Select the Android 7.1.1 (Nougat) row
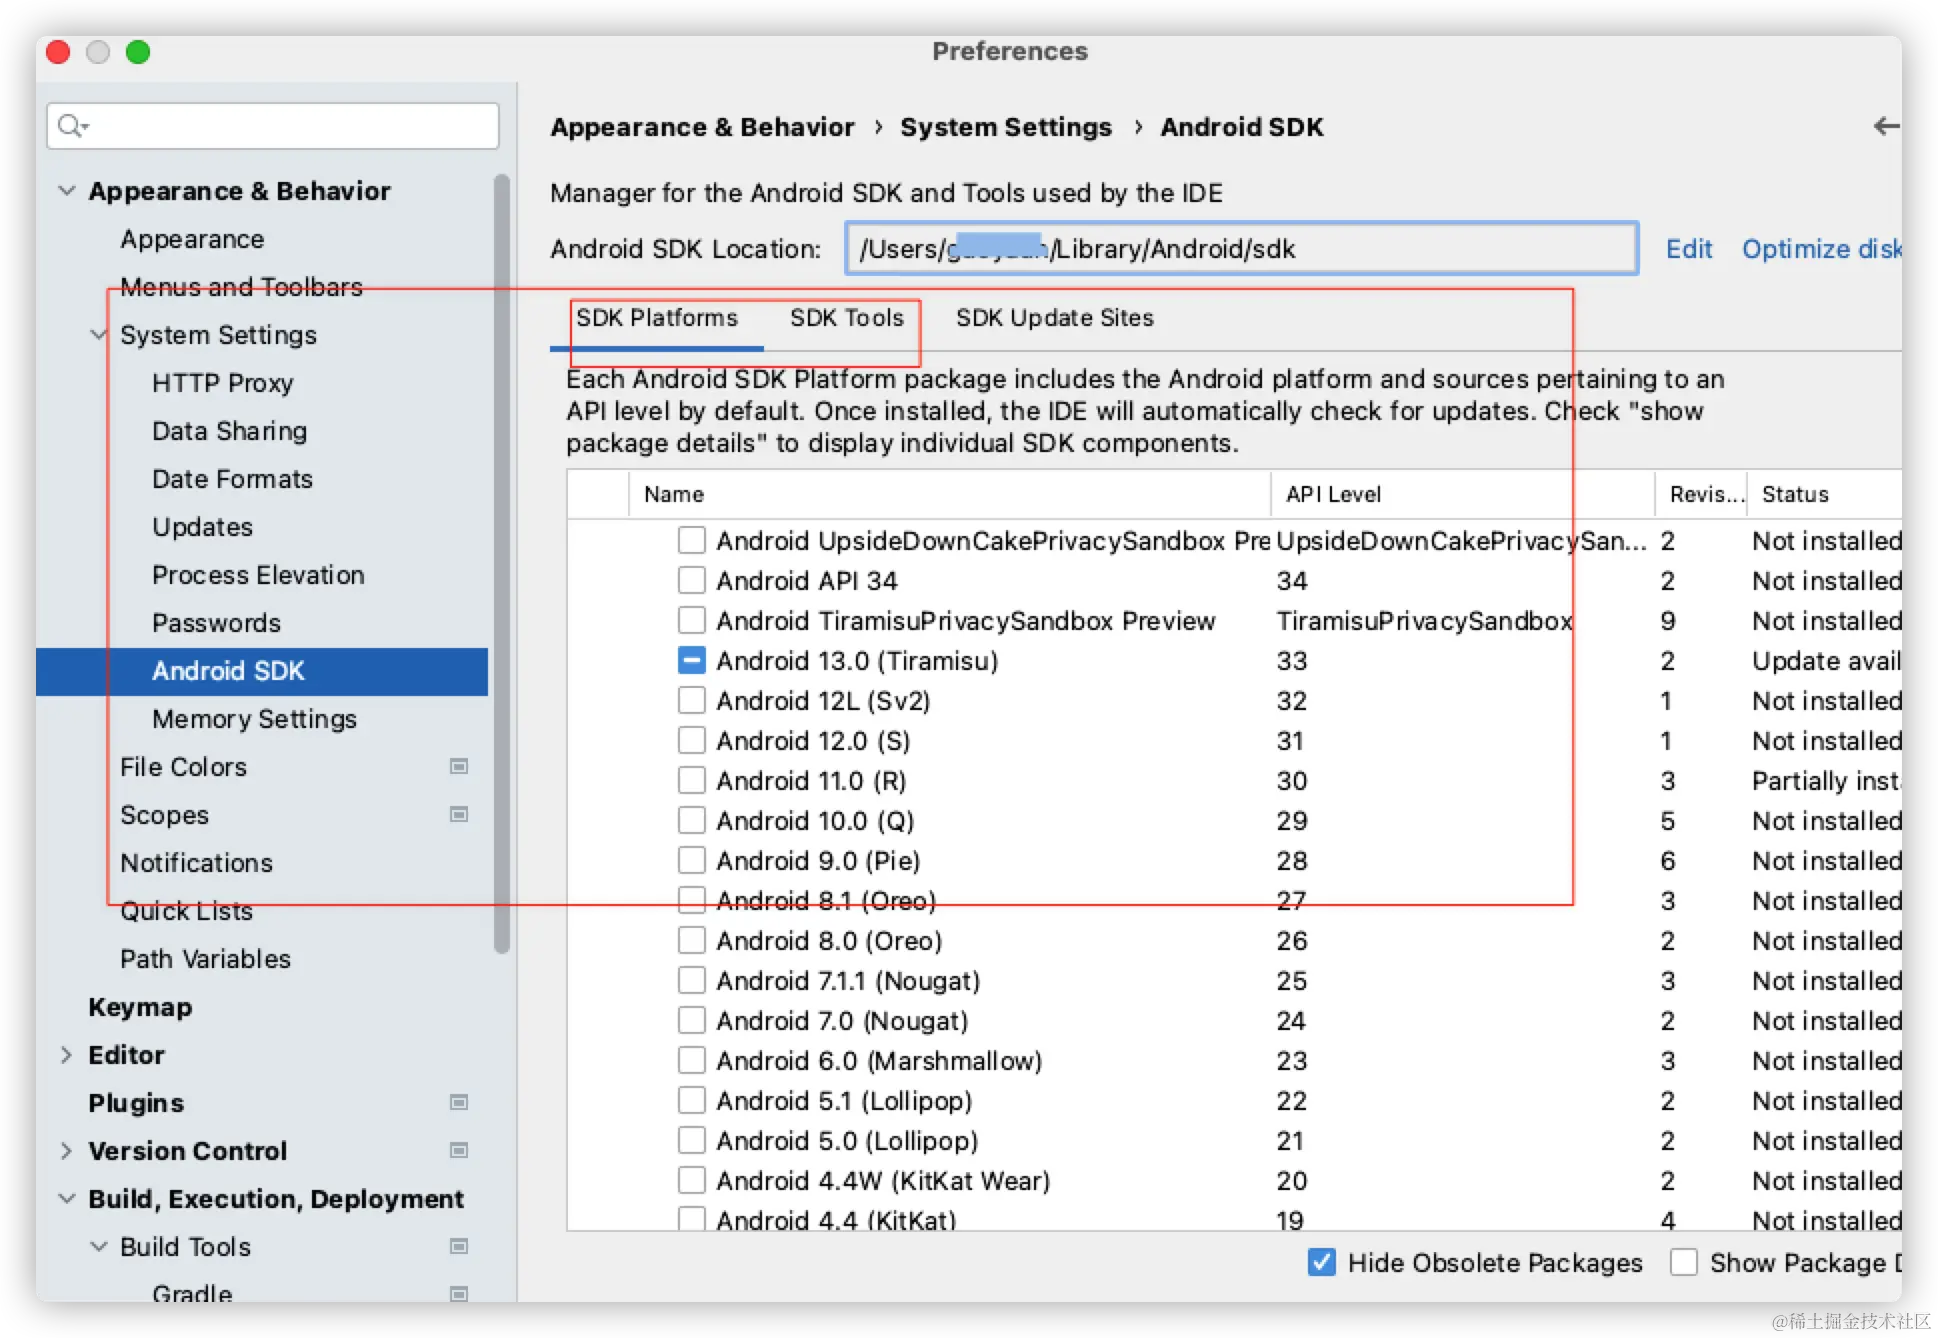 [1234, 981]
